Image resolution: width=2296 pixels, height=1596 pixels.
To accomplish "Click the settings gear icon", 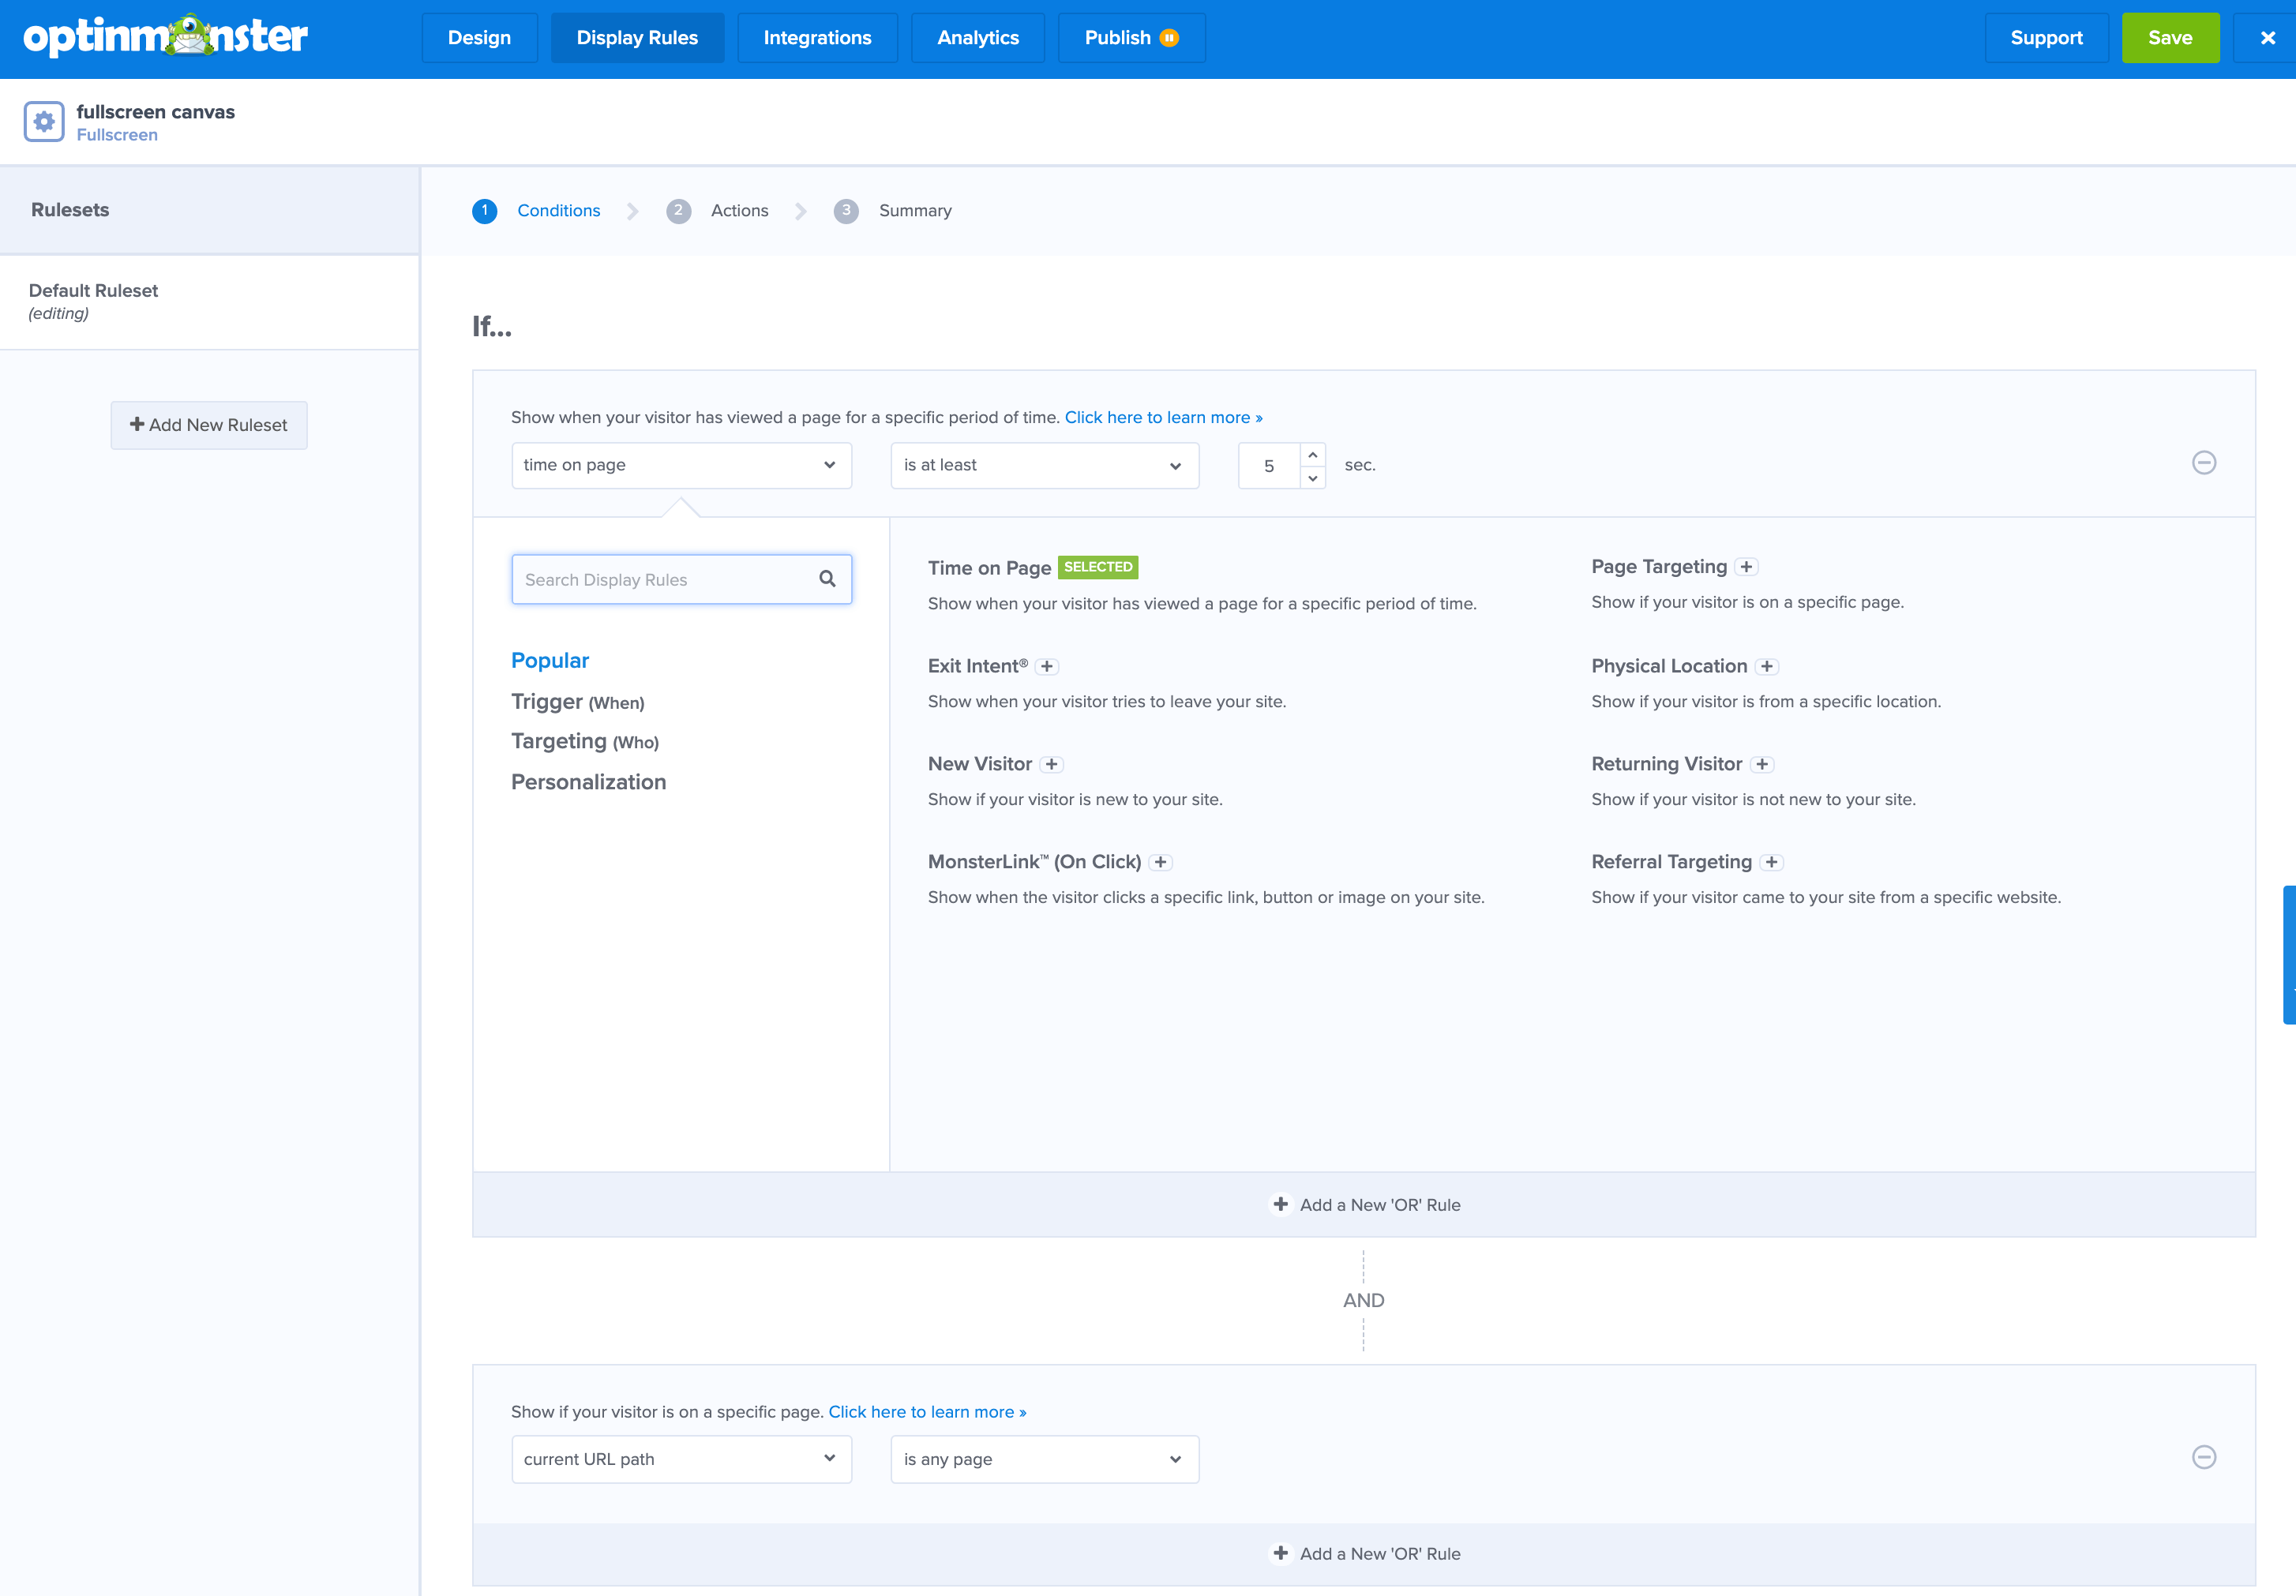I will tap(43, 122).
